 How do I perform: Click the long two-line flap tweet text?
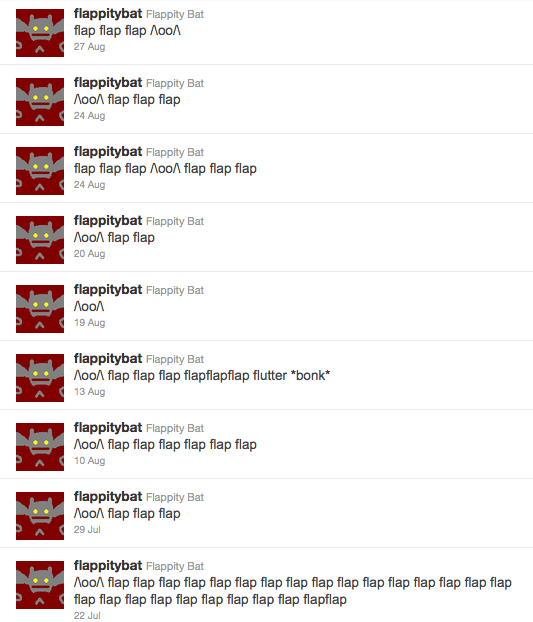click(293, 591)
